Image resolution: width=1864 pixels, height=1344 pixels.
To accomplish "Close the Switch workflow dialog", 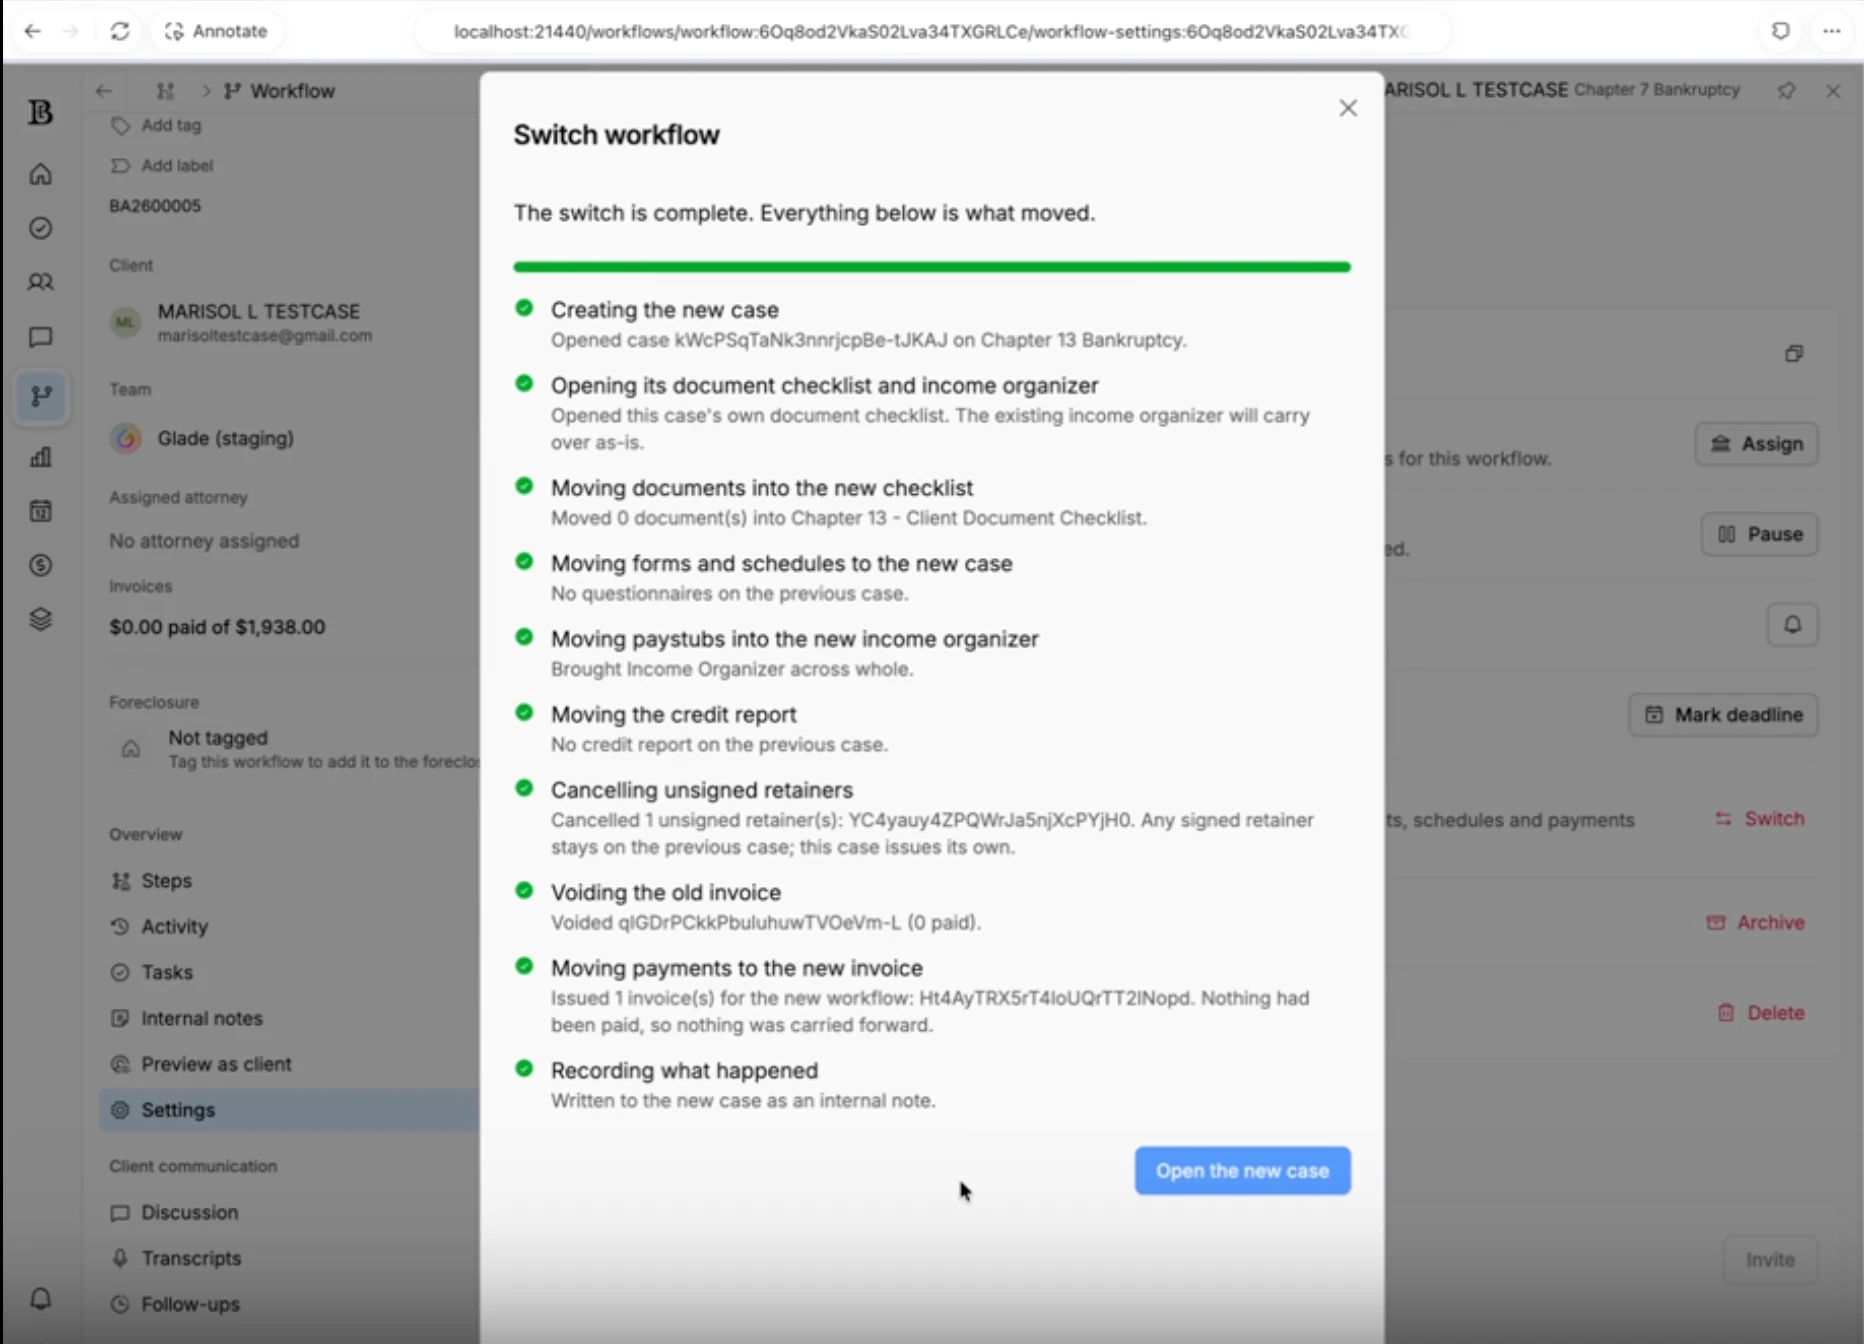I will click(x=1348, y=108).
